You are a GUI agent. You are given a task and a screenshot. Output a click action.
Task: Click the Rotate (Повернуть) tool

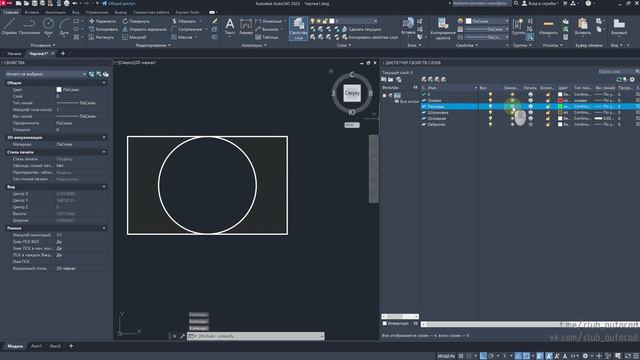click(136, 21)
